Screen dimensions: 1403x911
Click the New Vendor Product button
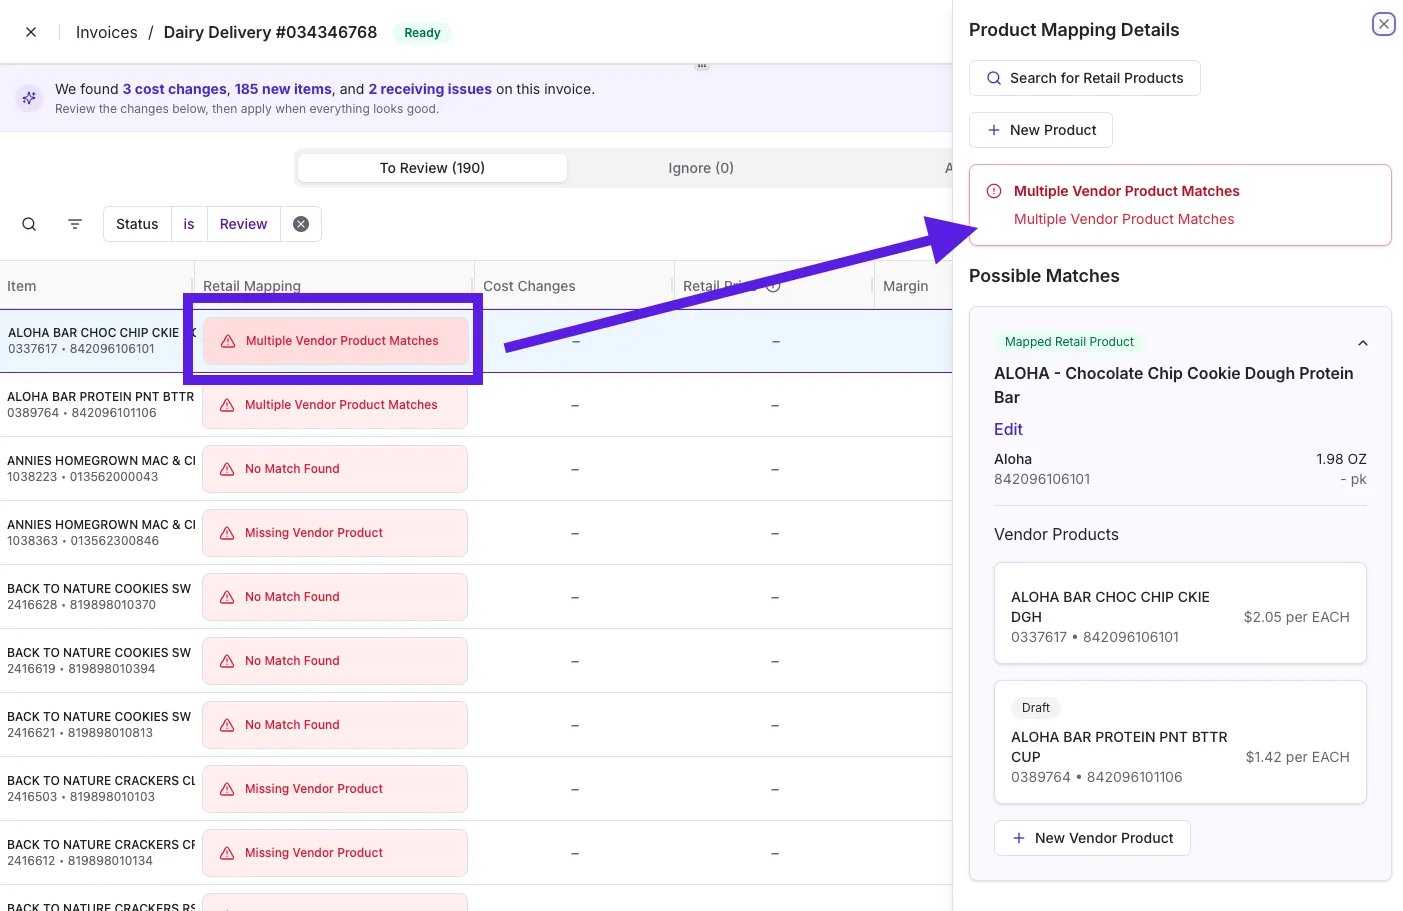coord(1092,838)
